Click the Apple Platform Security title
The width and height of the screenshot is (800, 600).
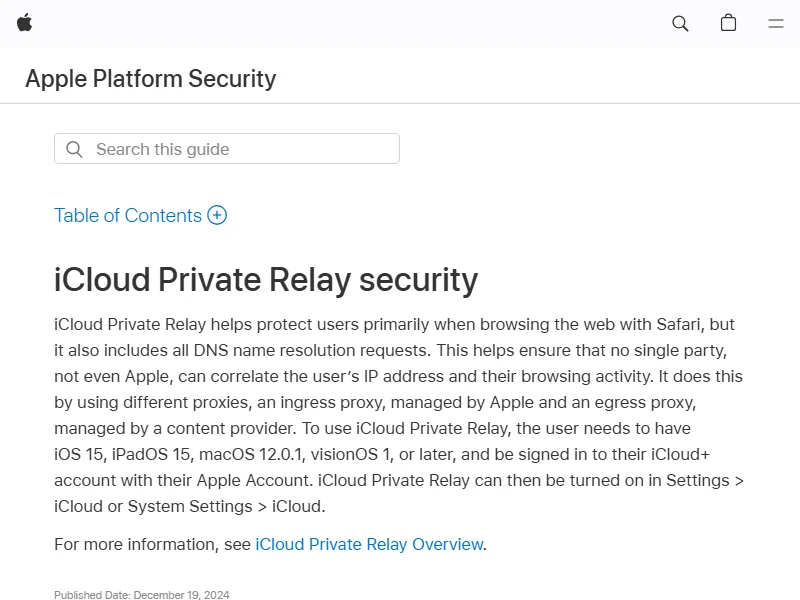tap(151, 79)
